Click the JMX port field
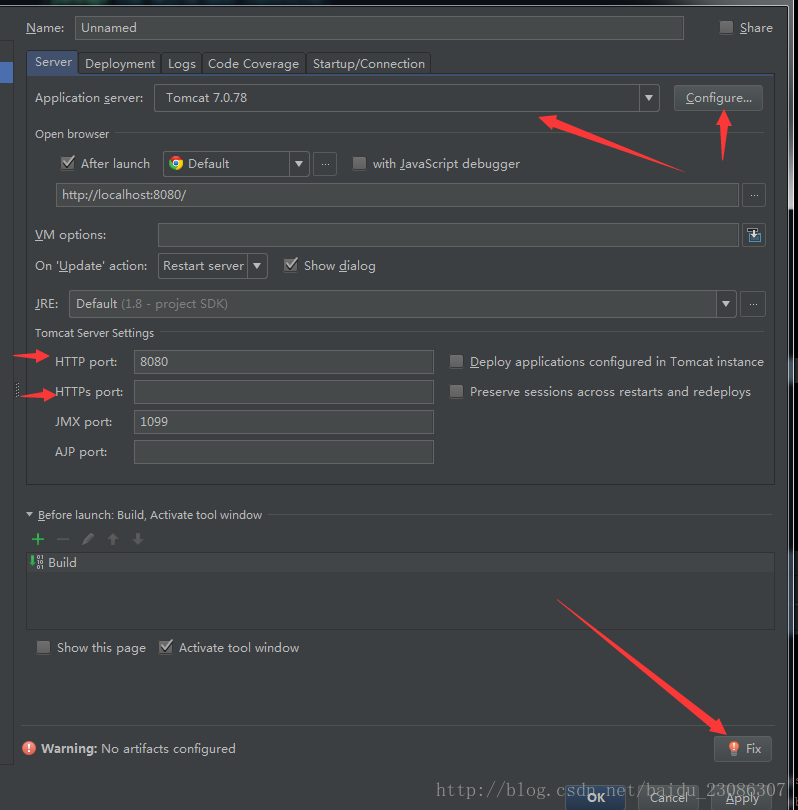This screenshot has height=810, width=798. (x=284, y=422)
